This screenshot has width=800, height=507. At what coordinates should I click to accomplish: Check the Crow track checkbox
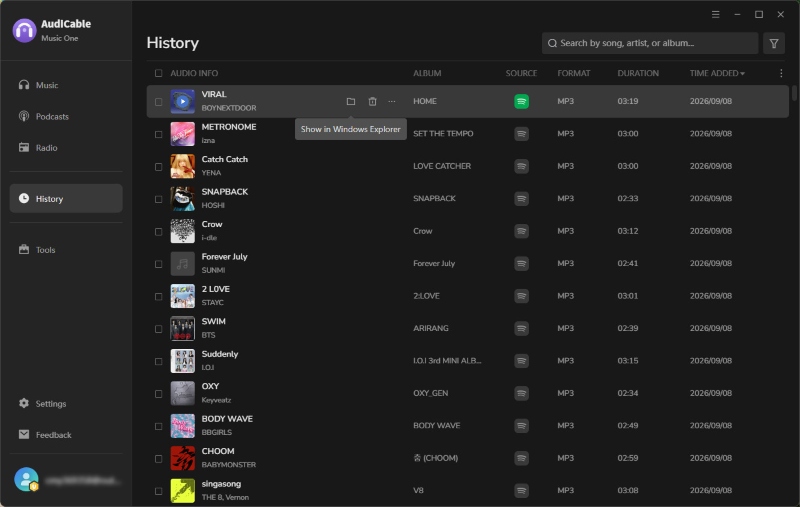[x=158, y=232]
